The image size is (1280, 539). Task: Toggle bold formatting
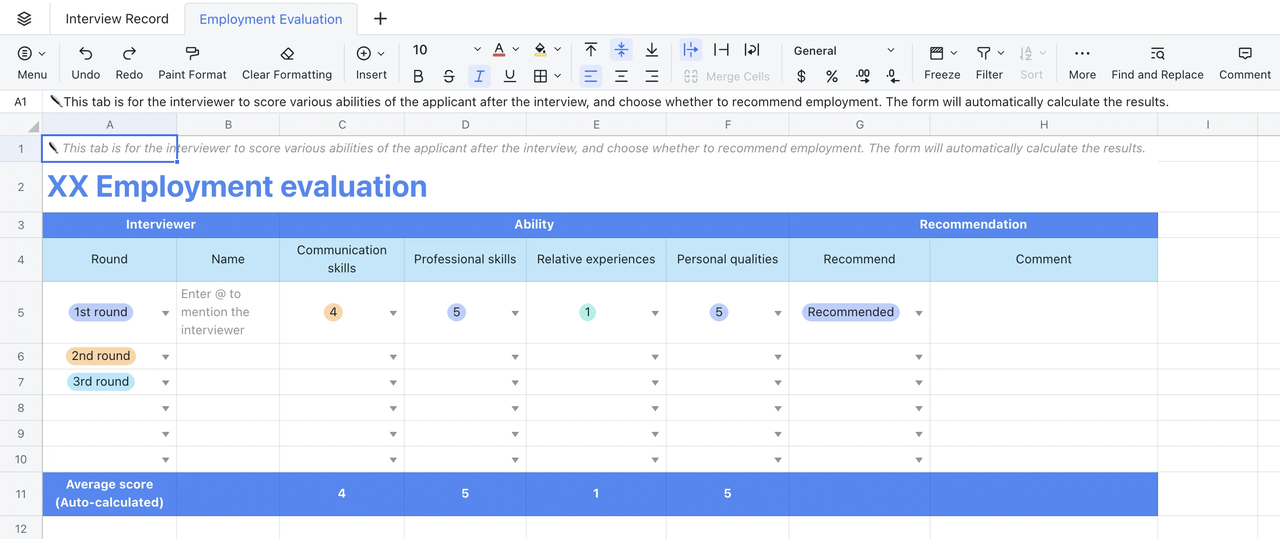[x=418, y=76]
